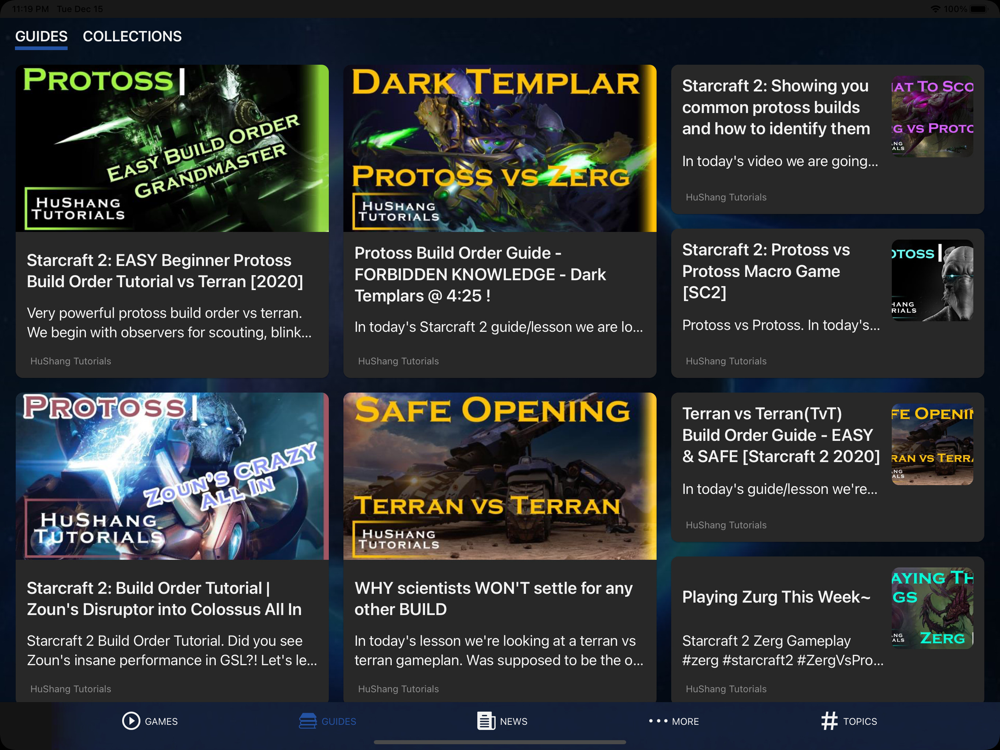Image resolution: width=1000 pixels, height=750 pixels.
Task: Tap 'looking at a terran vs terran gameplan' description
Action: pyautogui.click(x=499, y=651)
